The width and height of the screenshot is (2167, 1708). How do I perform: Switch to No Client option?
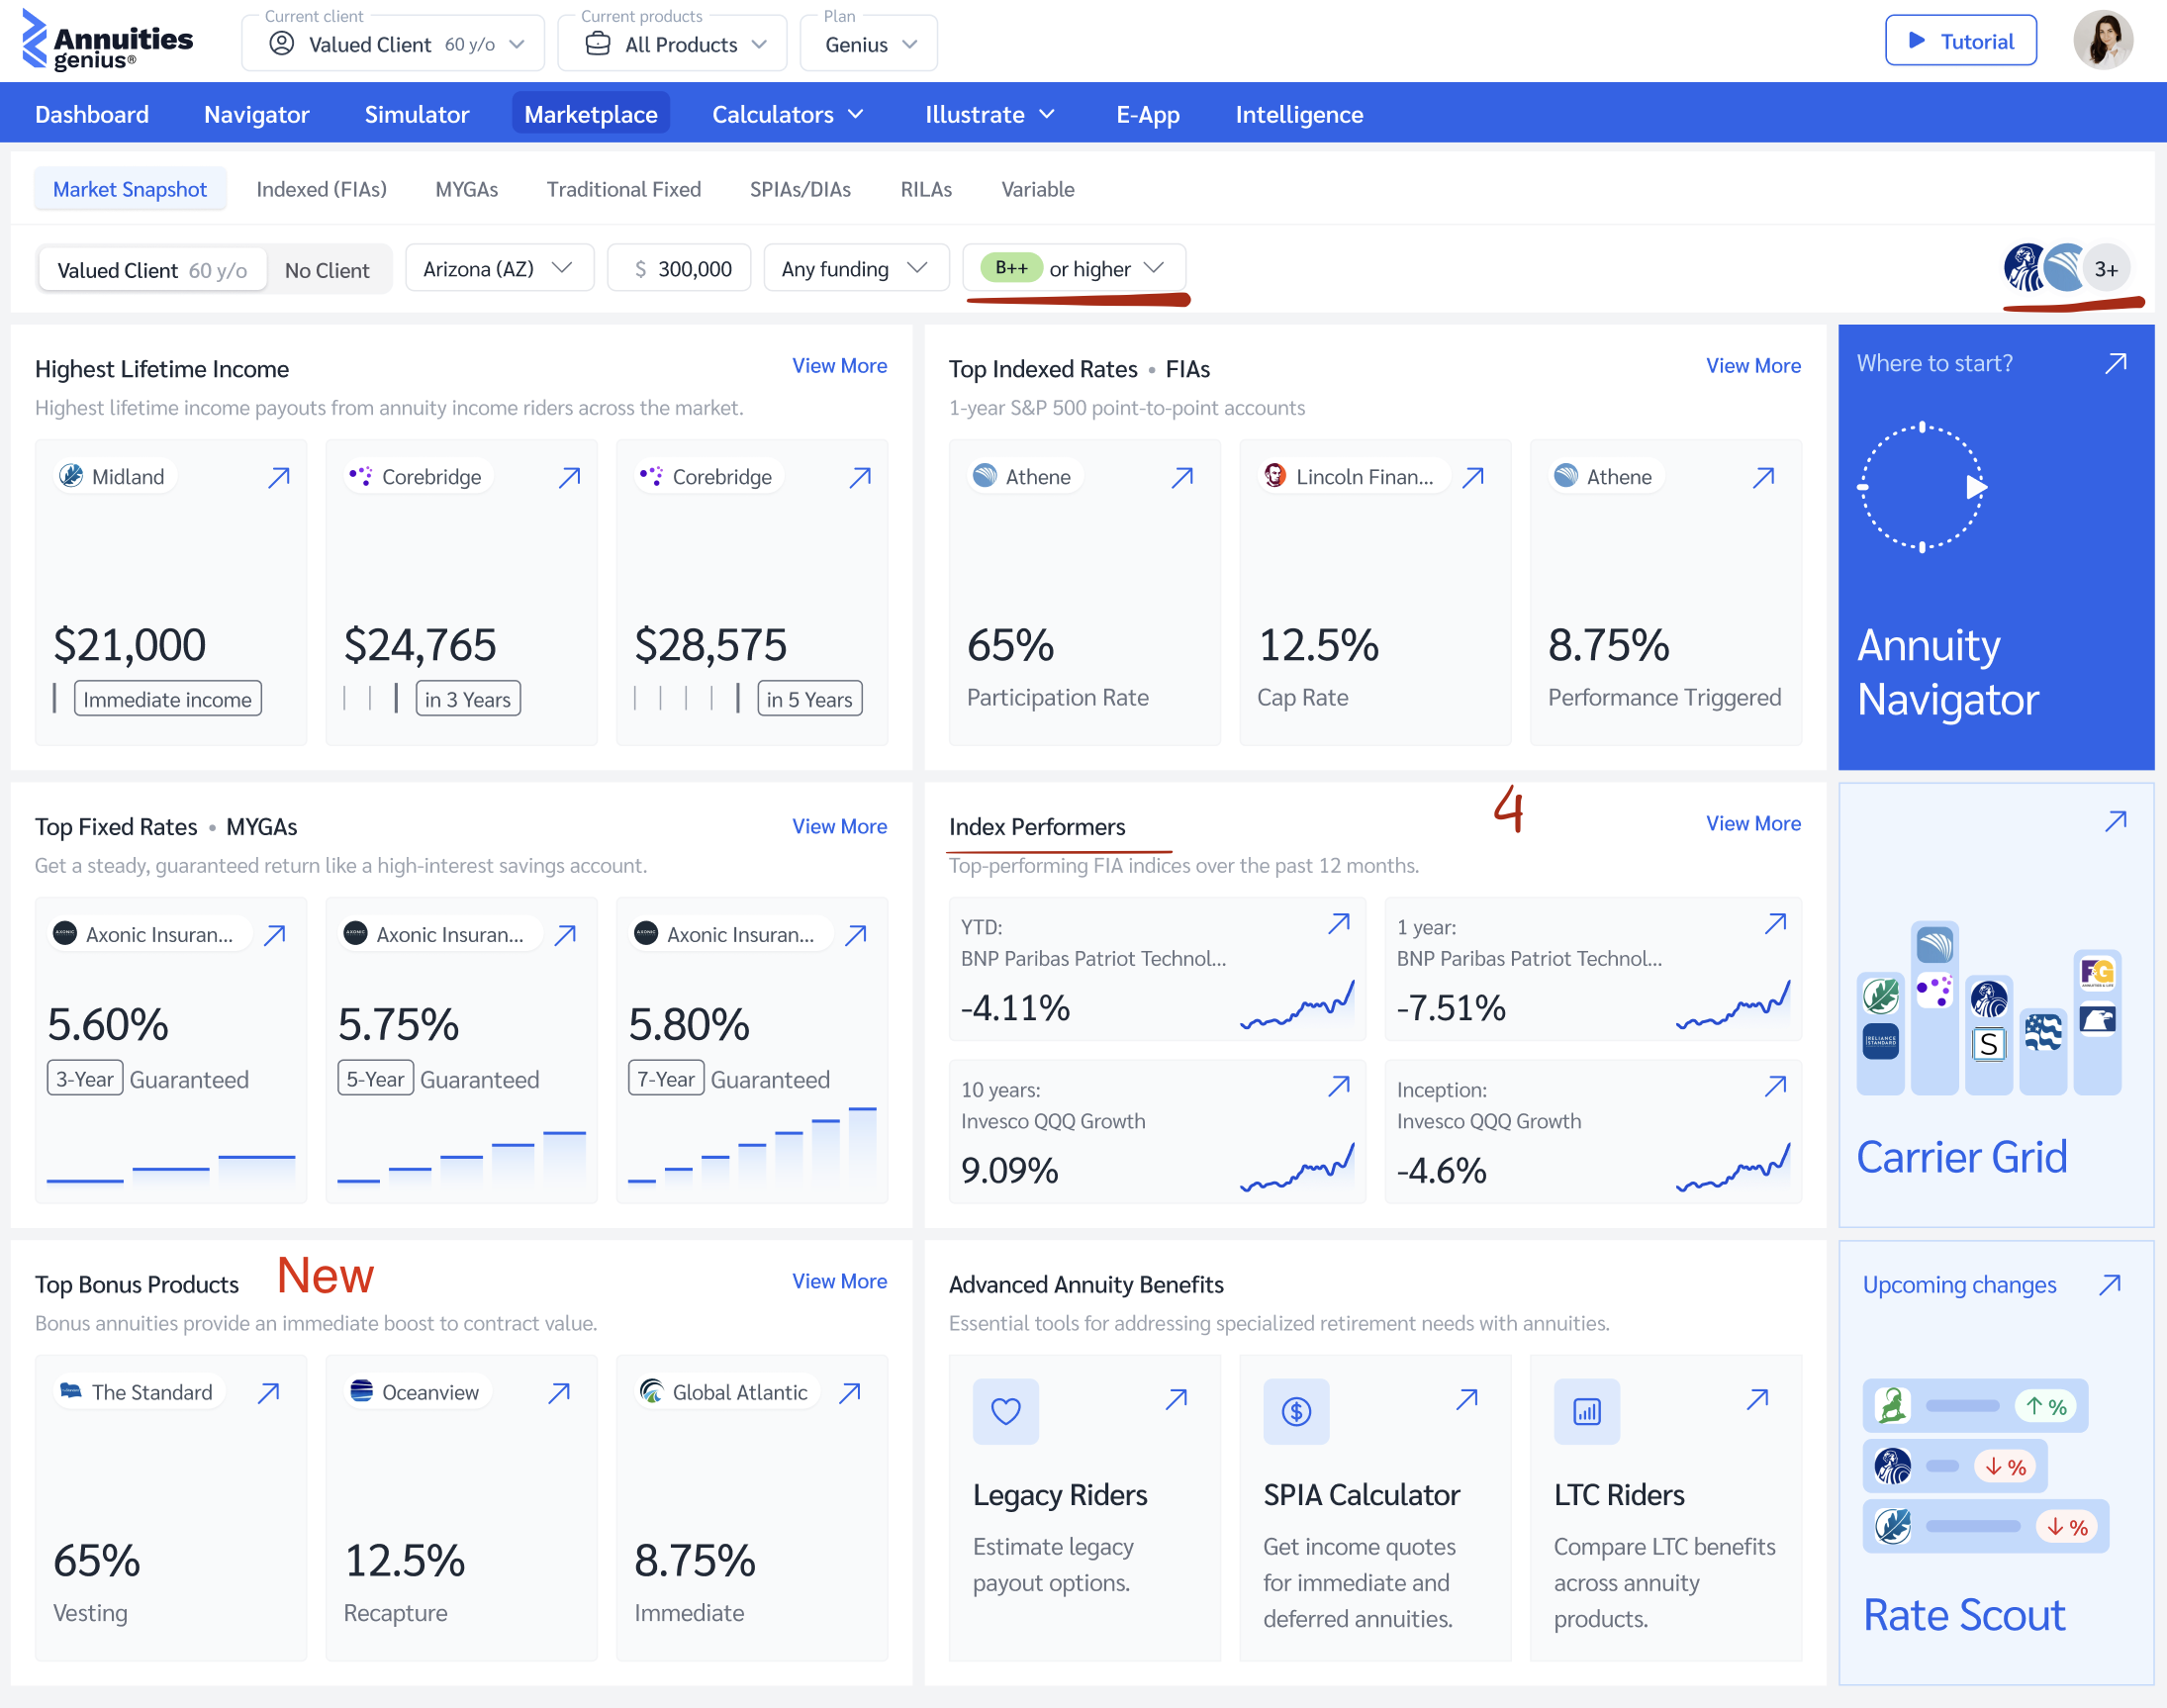pyautogui.click(x=327, y=270)
